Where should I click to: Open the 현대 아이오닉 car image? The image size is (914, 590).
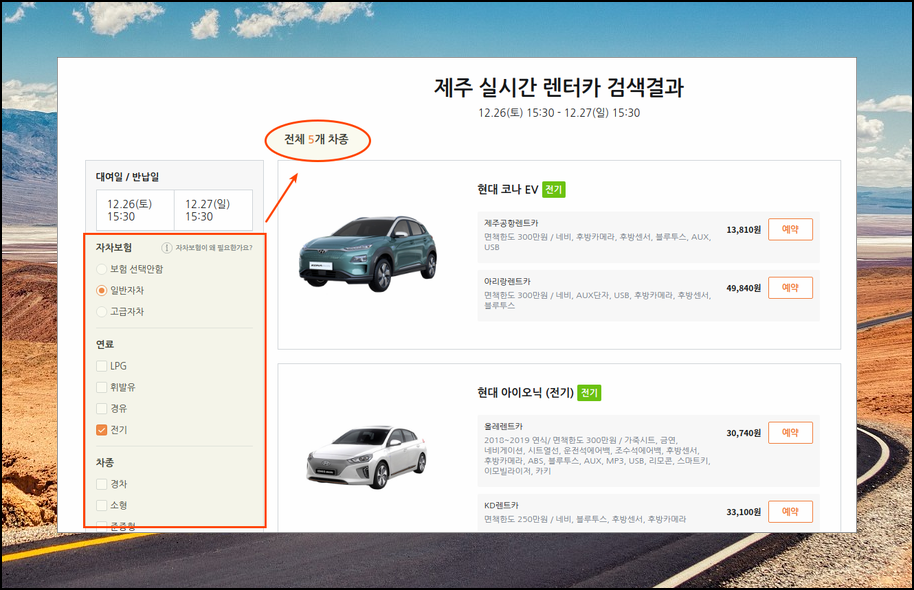point(367,458)
